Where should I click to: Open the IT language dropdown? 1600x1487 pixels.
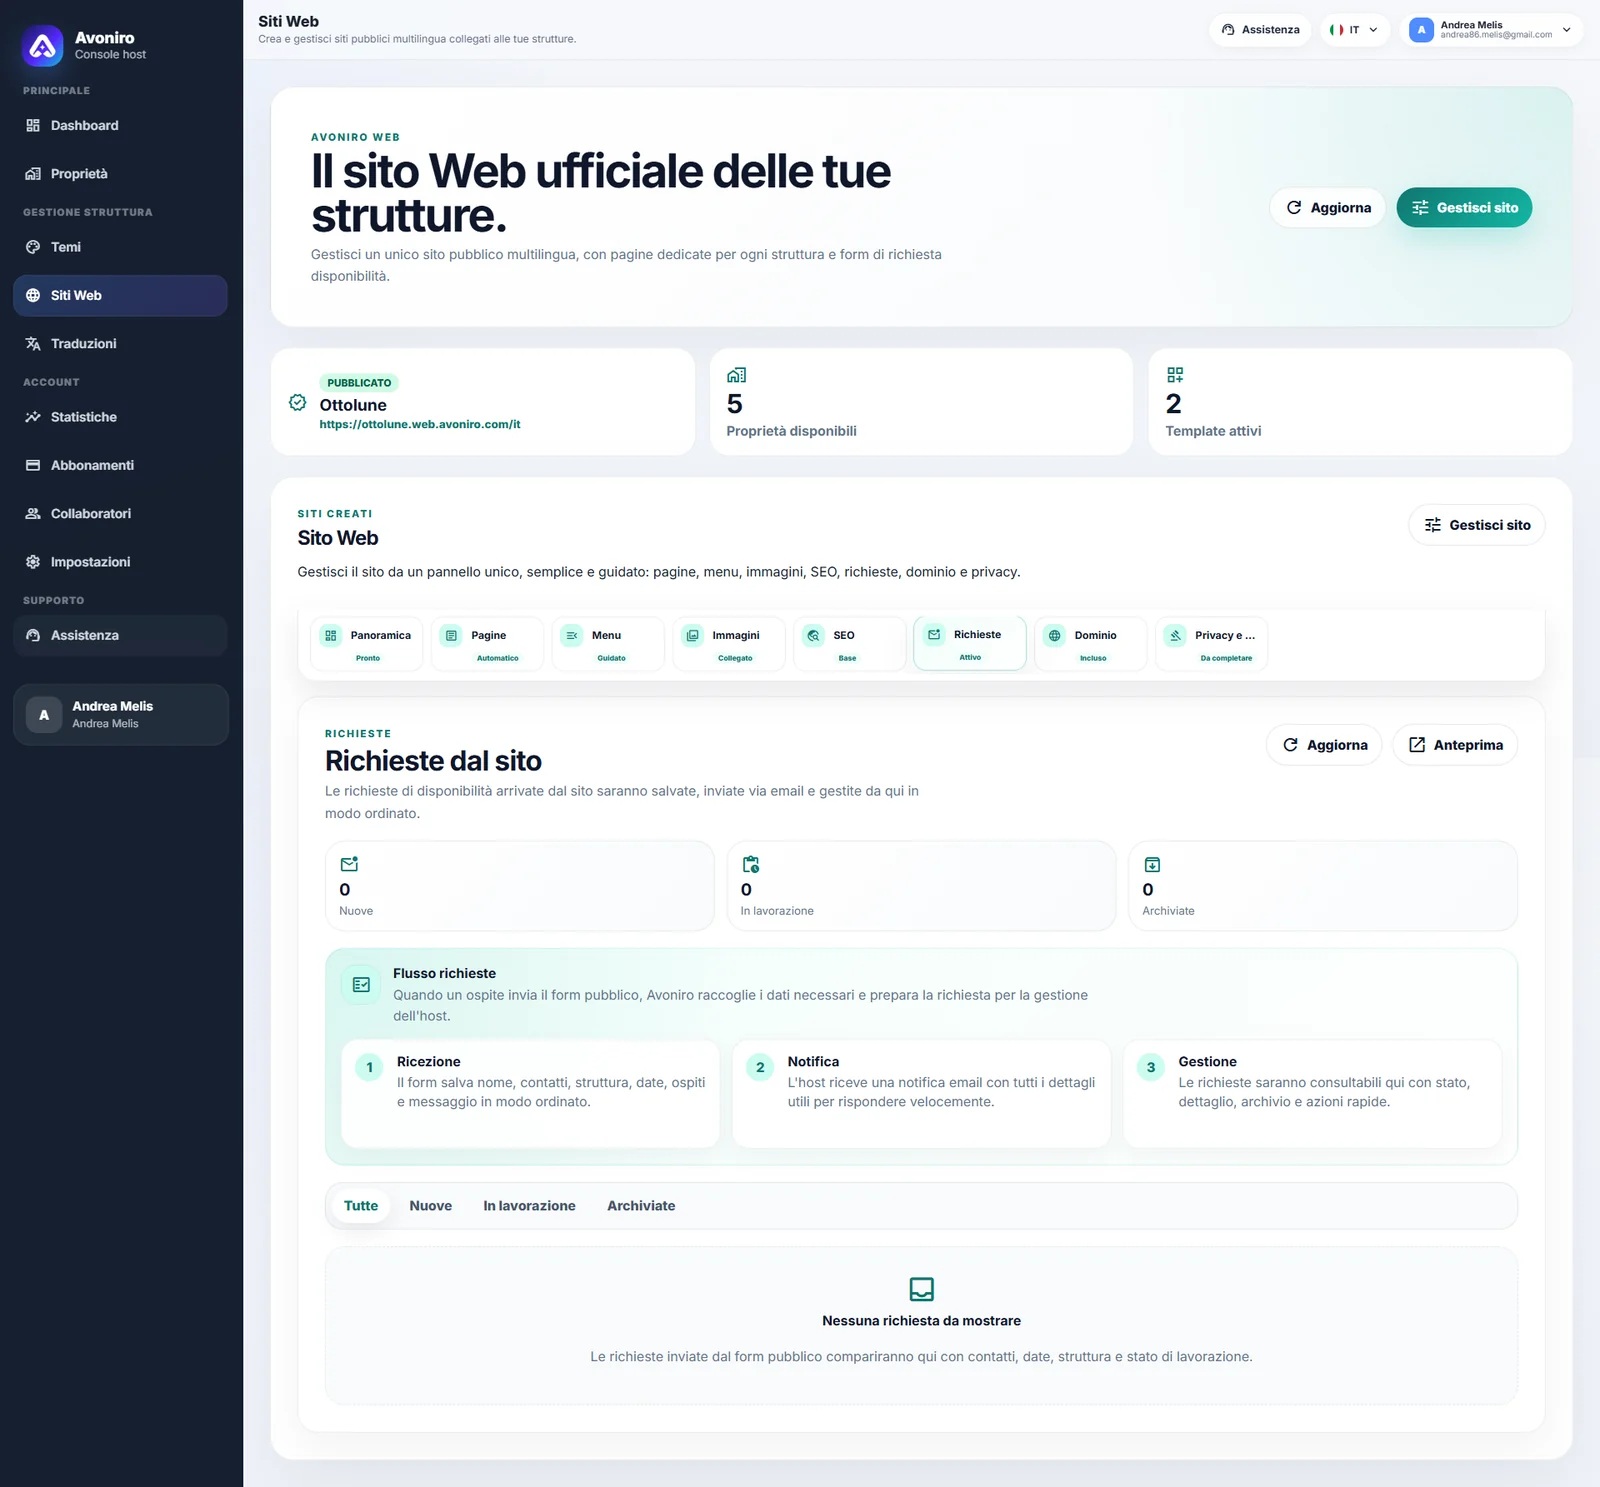[1354, 30]
